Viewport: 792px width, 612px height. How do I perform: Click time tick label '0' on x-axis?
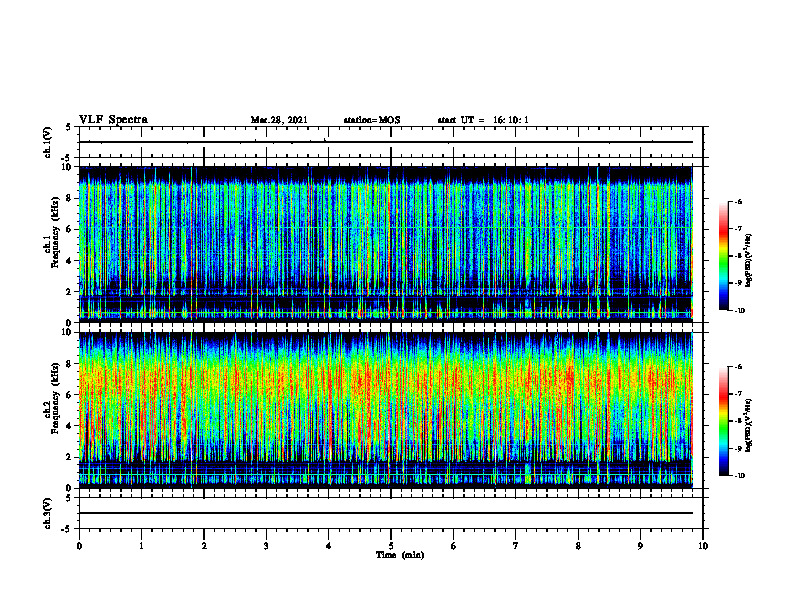[x=79, y=546]
